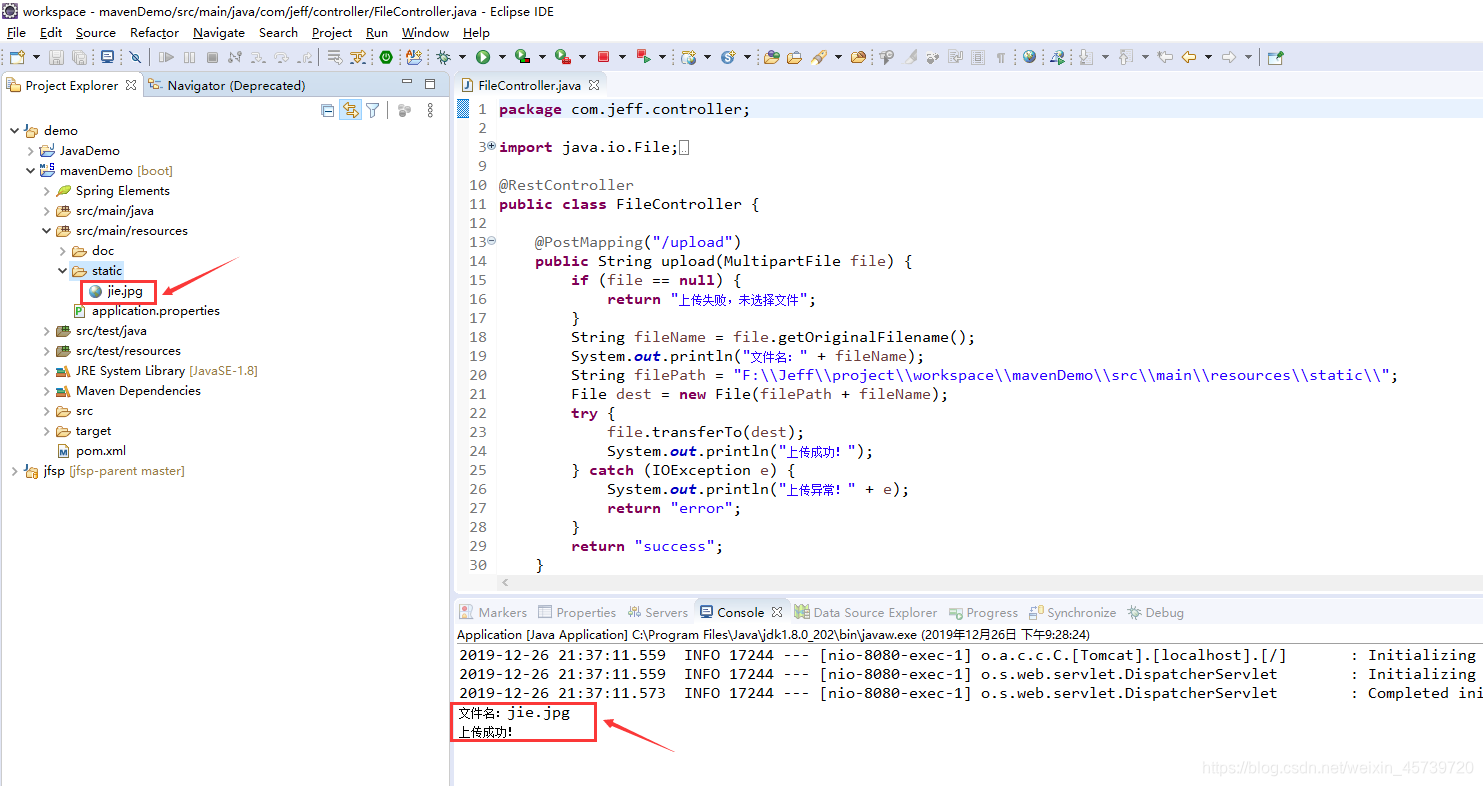Click the Open Type icon

[771, 57]
